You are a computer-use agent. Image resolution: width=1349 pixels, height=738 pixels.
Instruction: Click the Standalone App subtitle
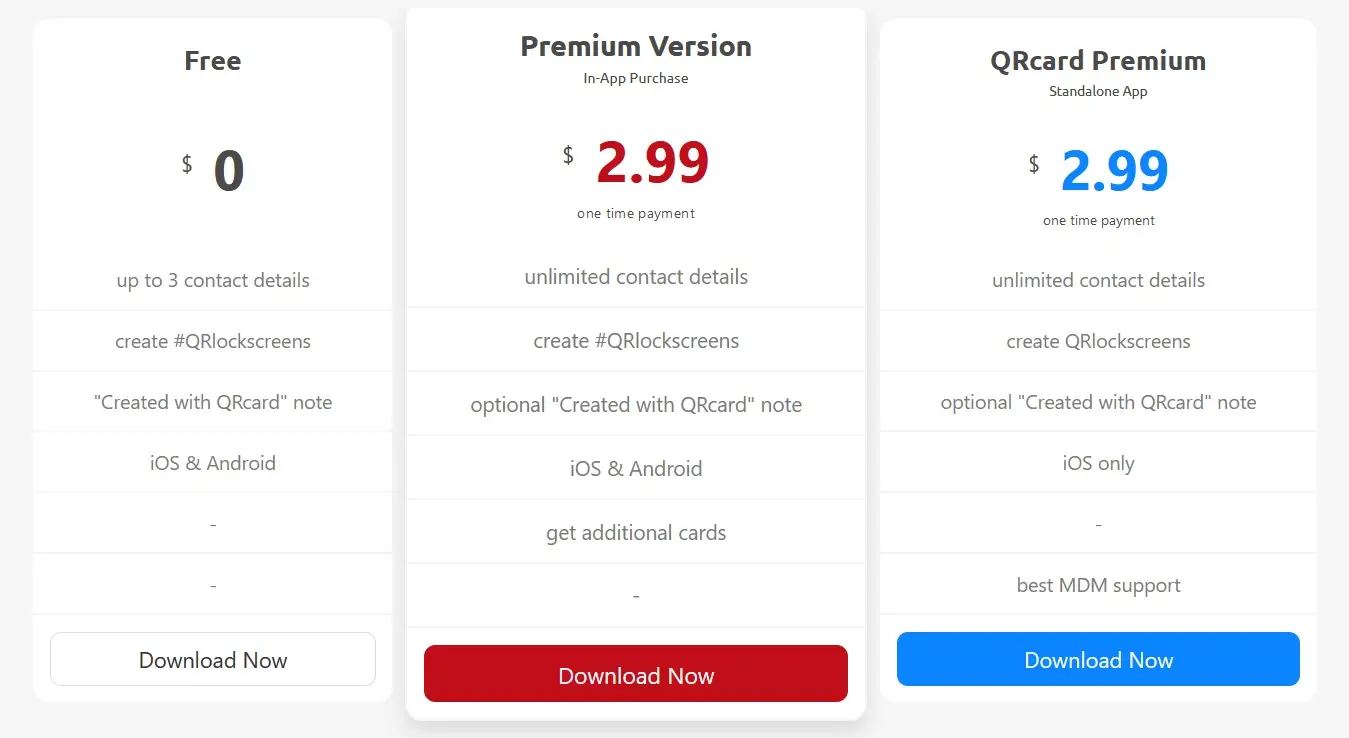[x=1098, y=91]
